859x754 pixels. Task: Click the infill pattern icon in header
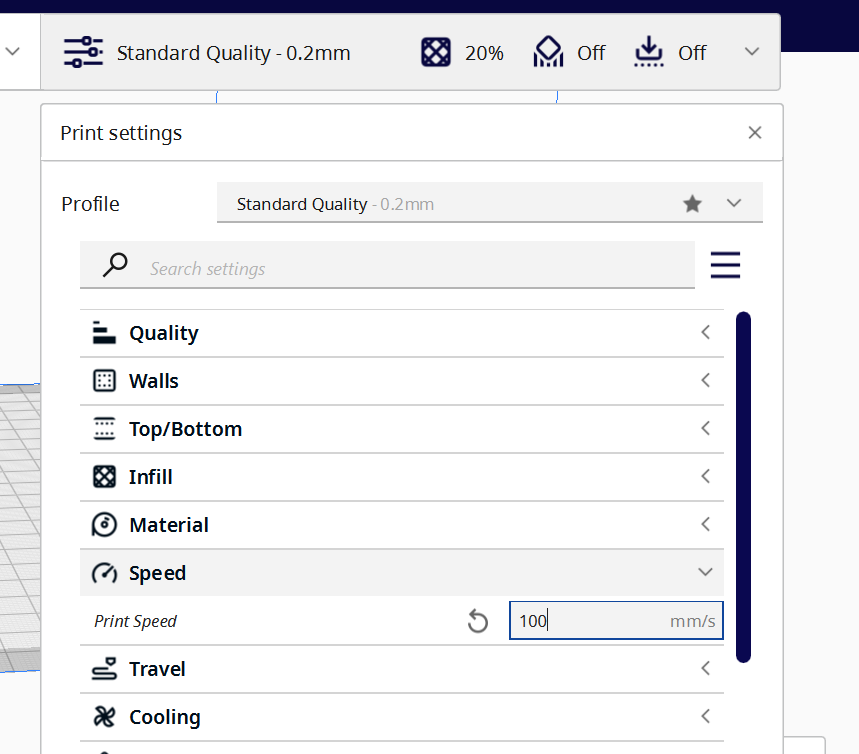coord(436,52)
